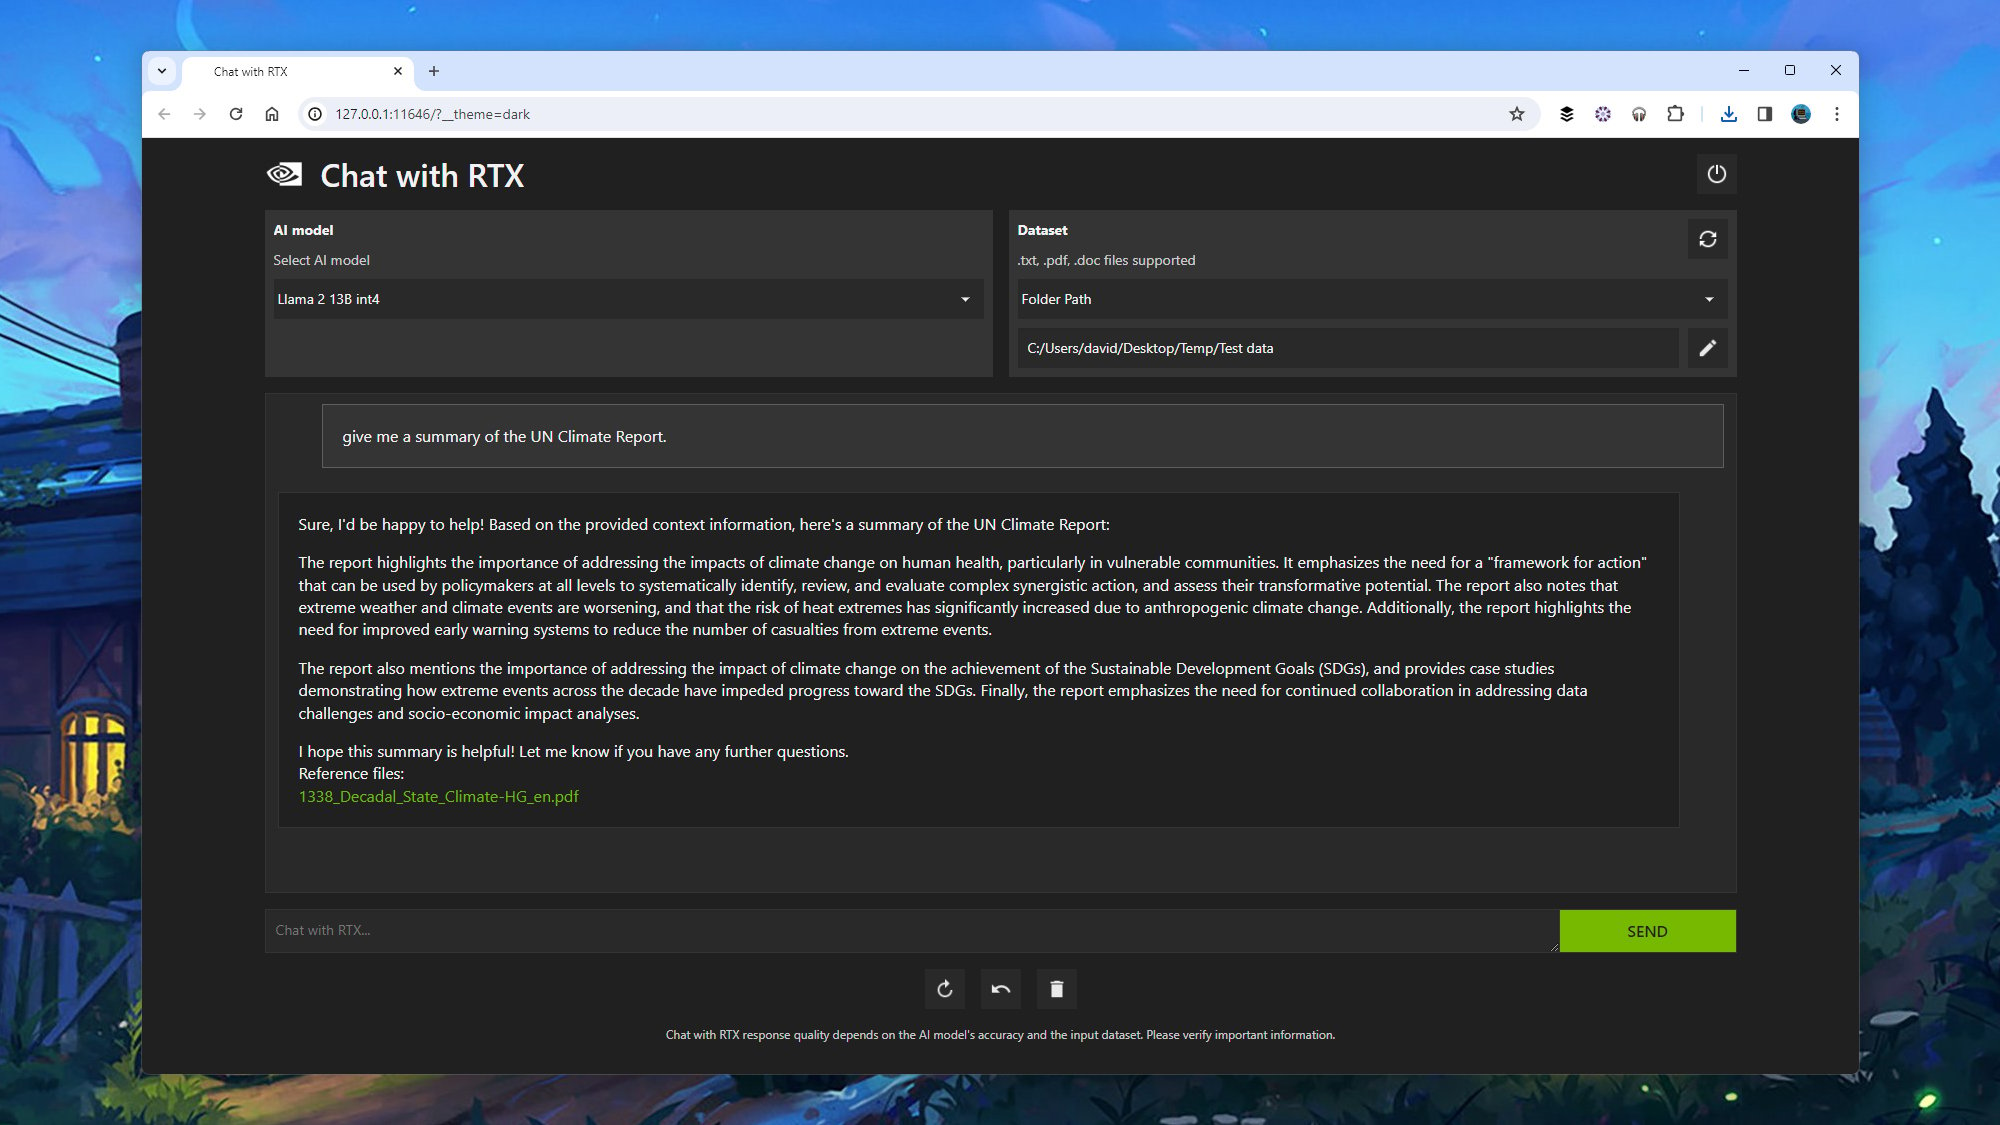Click the user prompt about UN Climate Report
This screenshot has height=1125, width=2000.
click(1022, 436)
